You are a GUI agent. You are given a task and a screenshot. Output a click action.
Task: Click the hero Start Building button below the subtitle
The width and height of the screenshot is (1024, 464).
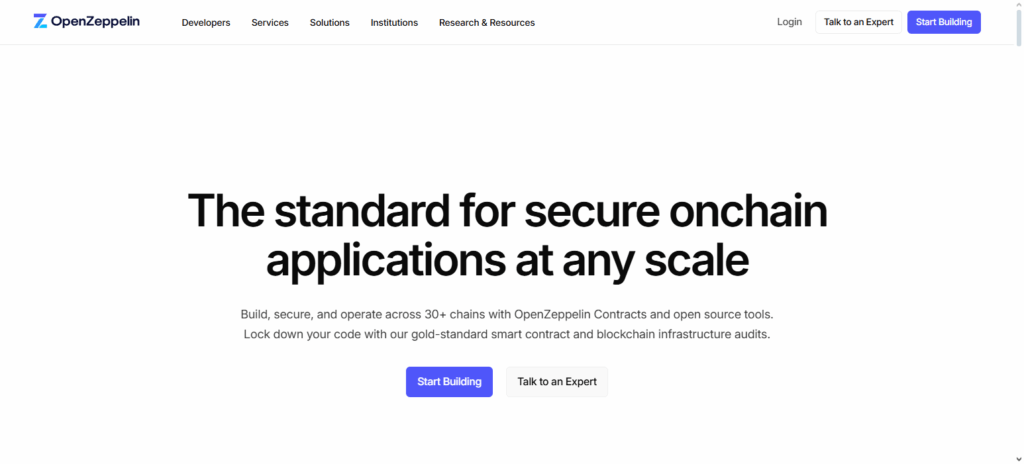[x=449, y=382]
